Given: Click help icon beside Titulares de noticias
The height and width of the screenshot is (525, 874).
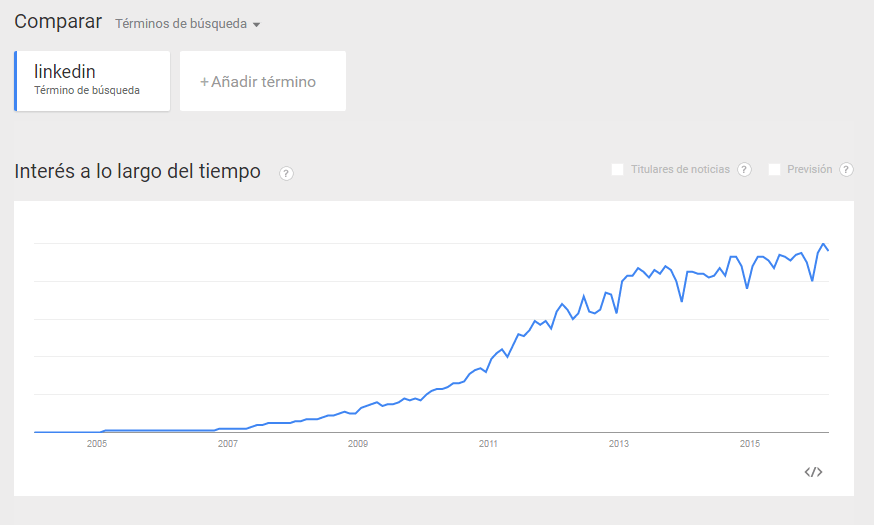Looking at the screenshot, I should tap(744, 170).
